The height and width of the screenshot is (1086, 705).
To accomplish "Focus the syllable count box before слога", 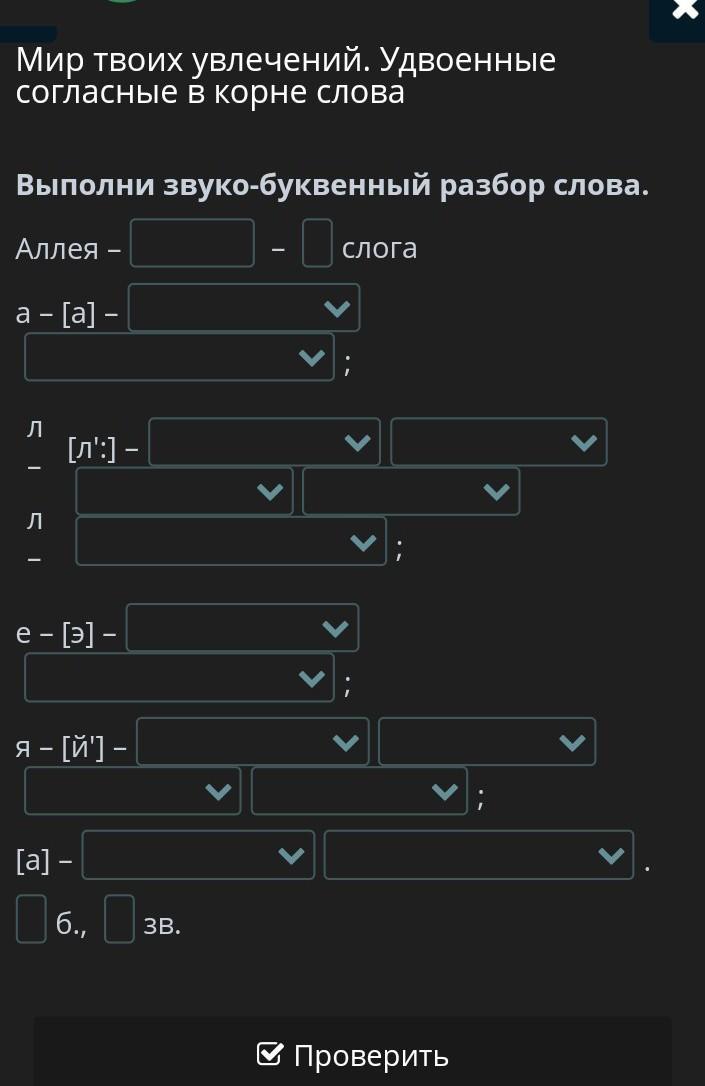I will pyautogui.click(x=317, y=244).
